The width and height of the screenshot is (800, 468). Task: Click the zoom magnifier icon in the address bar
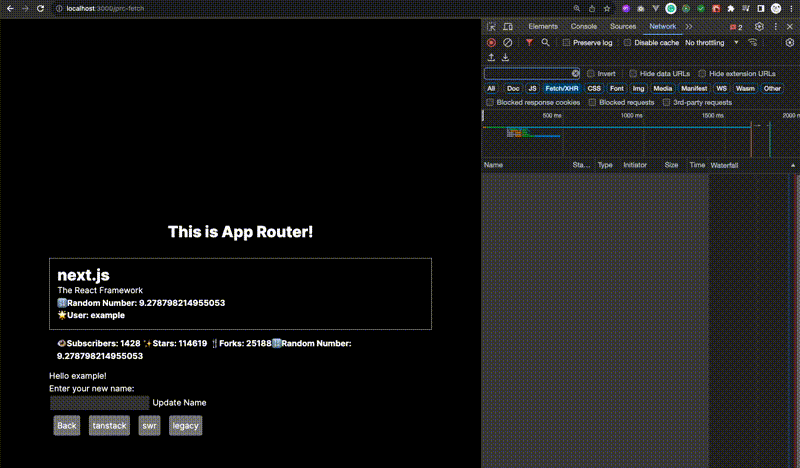tap(577, 9)
